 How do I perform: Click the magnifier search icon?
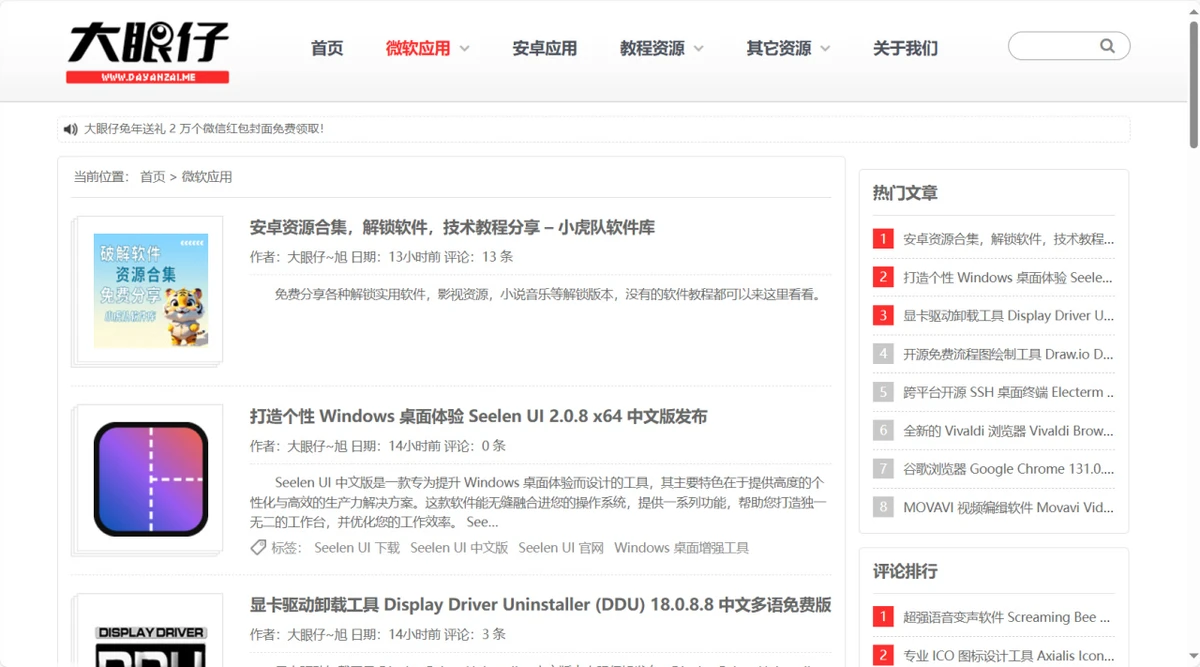1107,46
